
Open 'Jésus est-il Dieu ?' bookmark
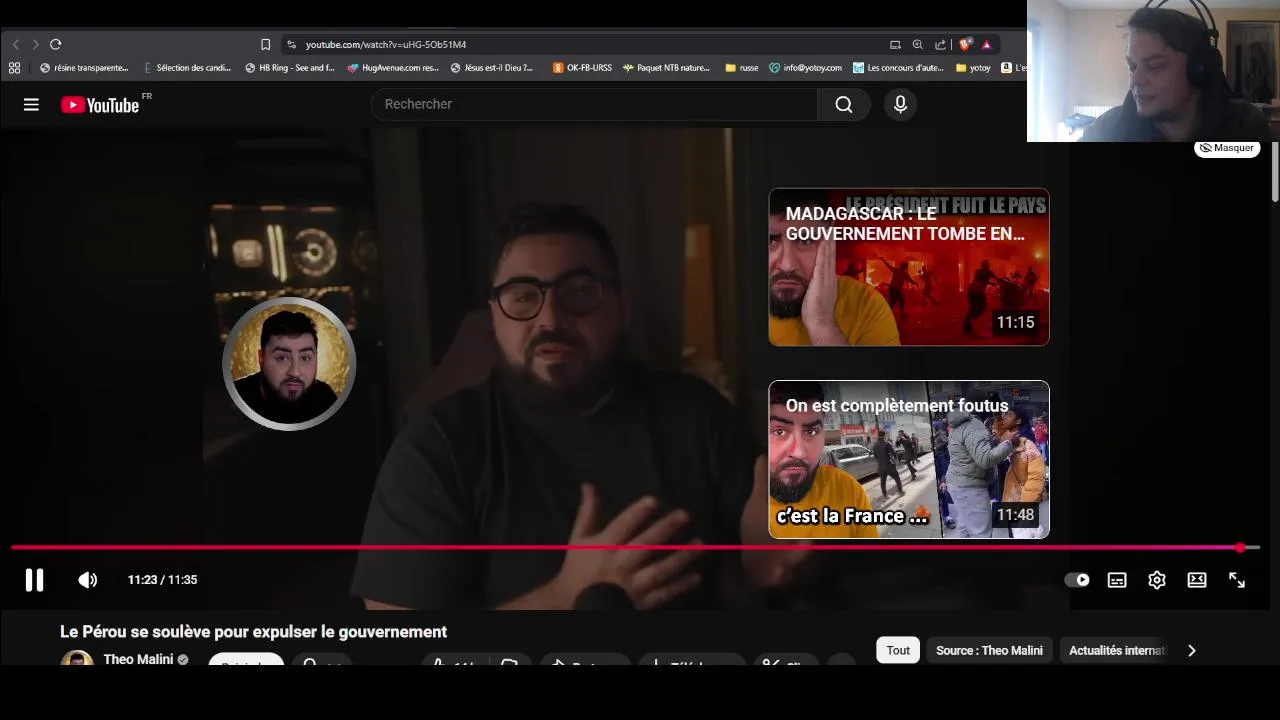pos(492,68)
